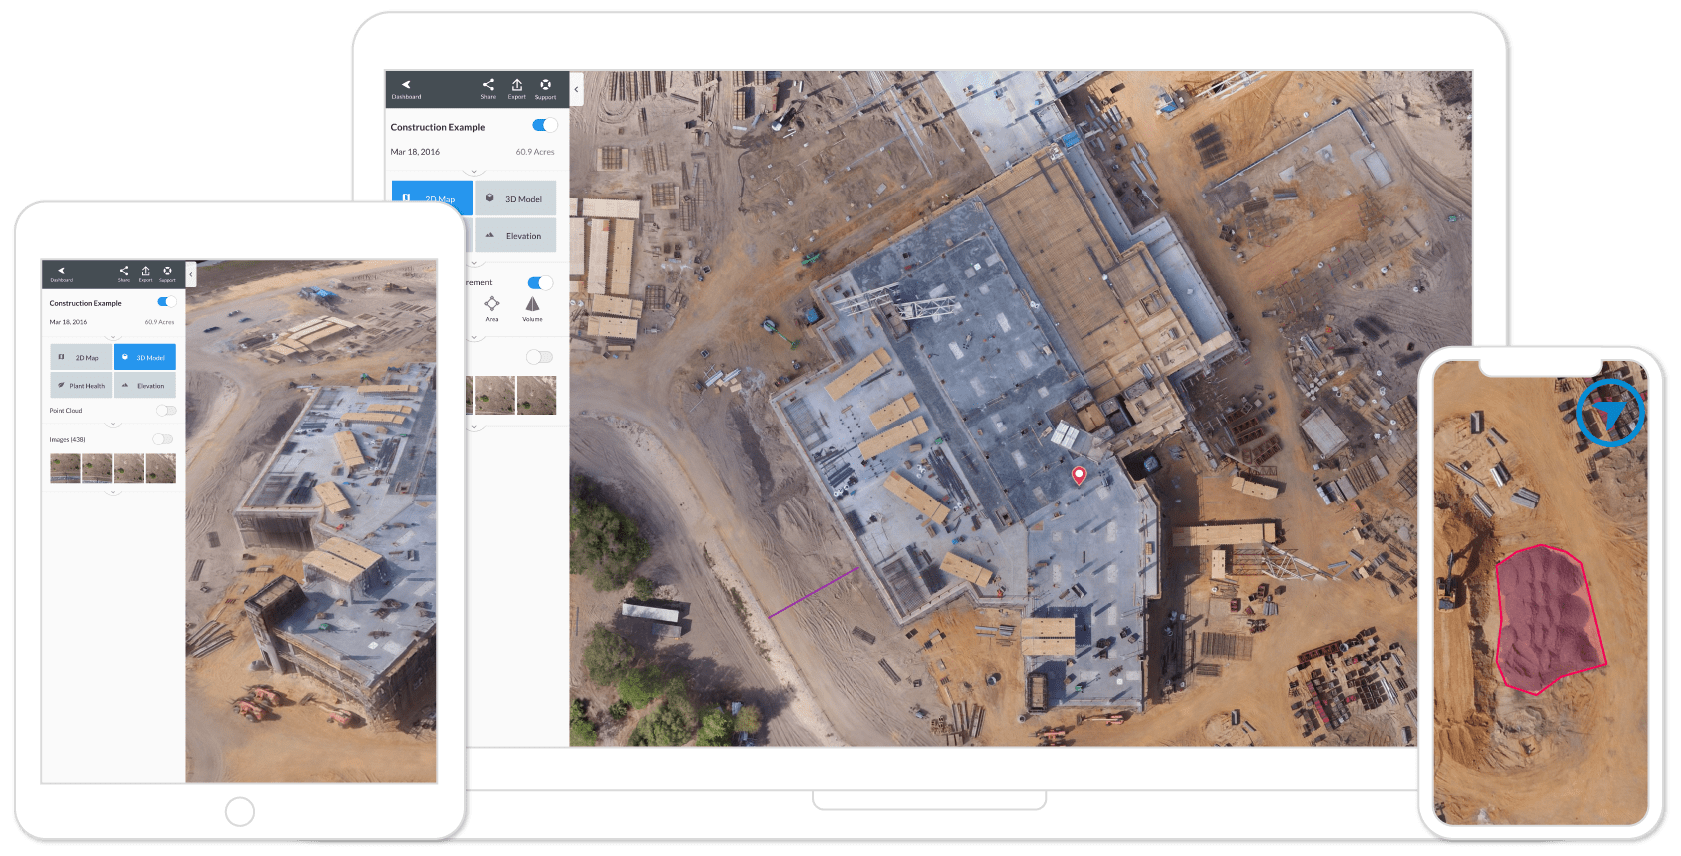Toggle the Construction Example switch on the laptop

[544, 125]
